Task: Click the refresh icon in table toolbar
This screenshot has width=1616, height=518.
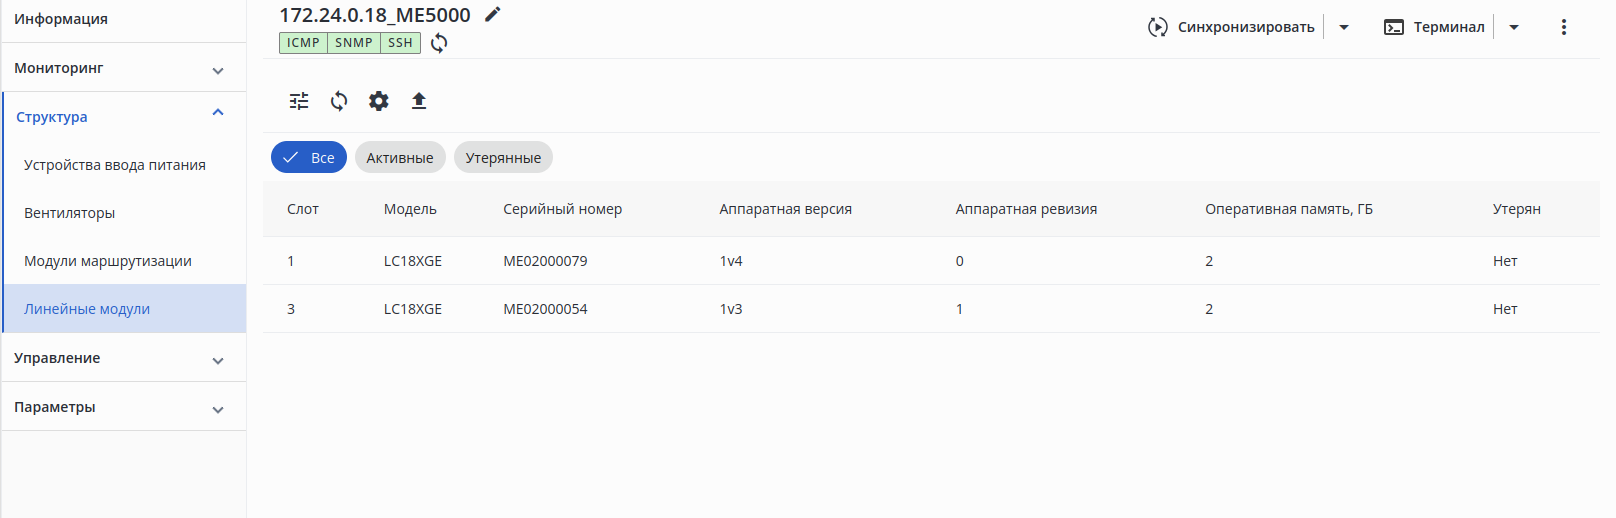Action: coord(339,101)
